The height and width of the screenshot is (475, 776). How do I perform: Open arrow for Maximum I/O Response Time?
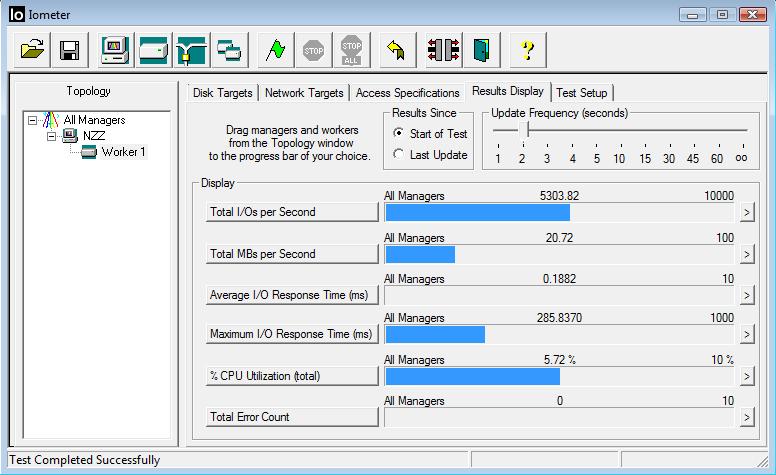[x=747, y=335]
